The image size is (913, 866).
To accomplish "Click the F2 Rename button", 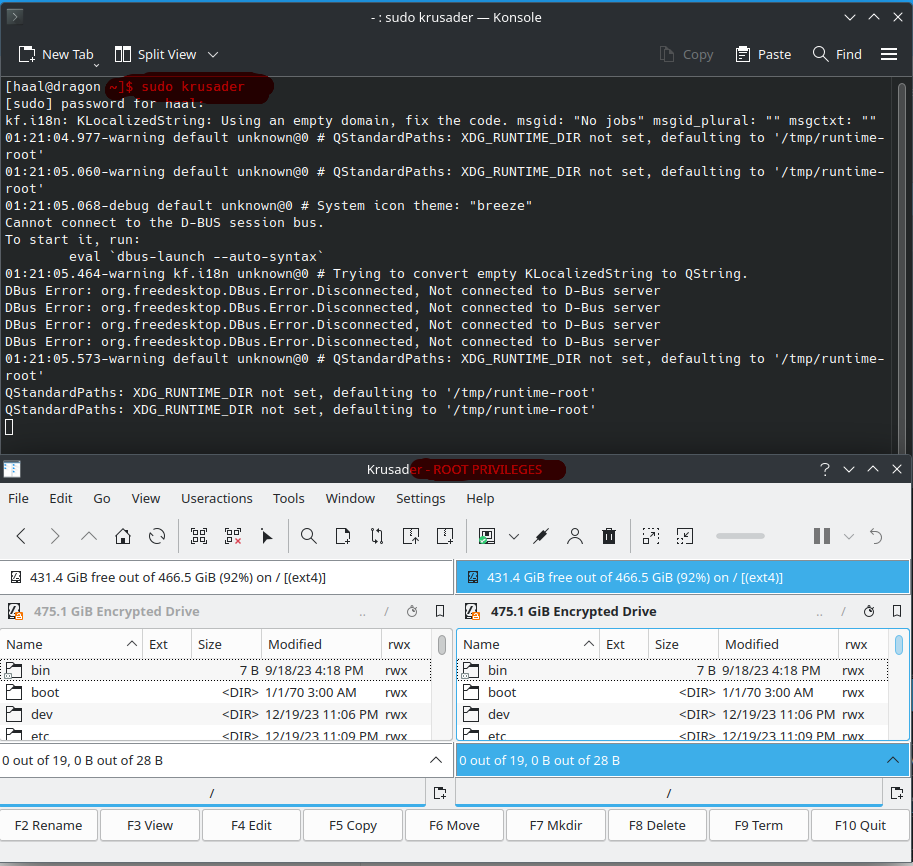I will pos(49,825).
